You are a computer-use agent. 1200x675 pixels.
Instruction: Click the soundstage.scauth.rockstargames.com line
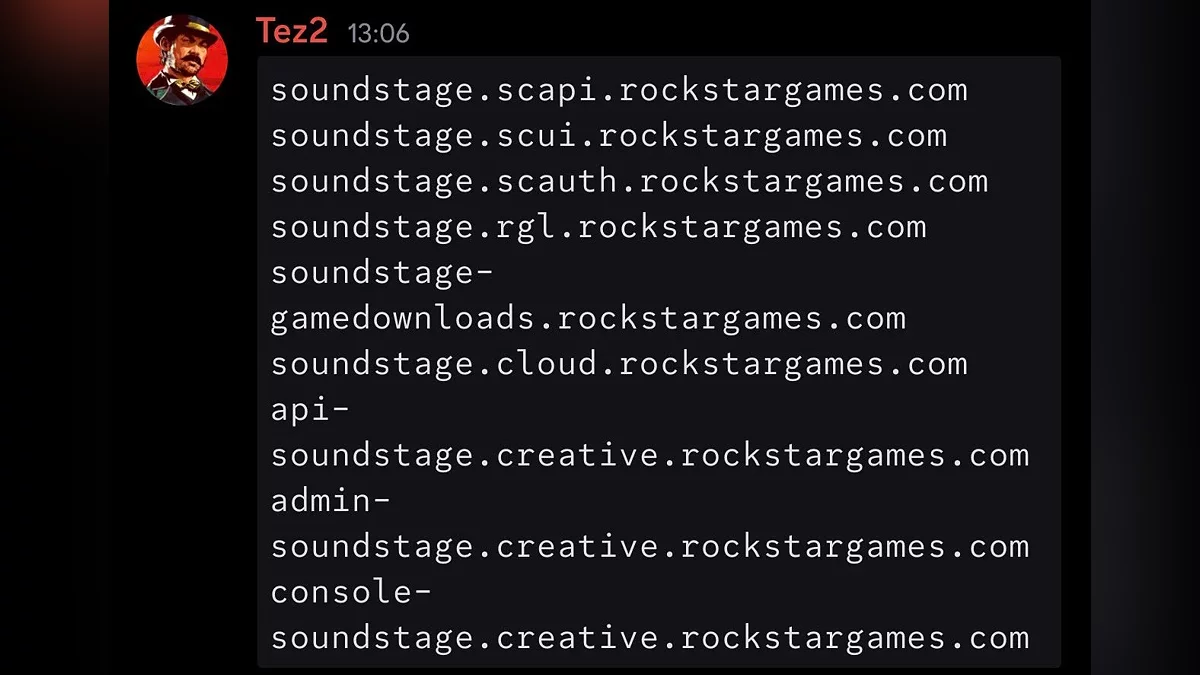[629, 182]
